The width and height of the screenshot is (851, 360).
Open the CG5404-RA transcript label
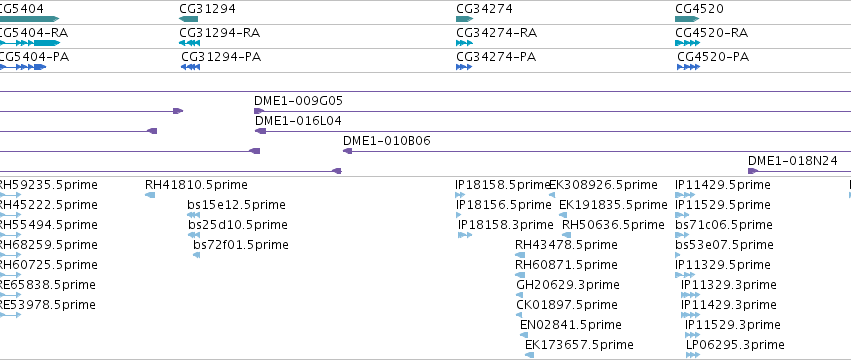coord(34,33)
